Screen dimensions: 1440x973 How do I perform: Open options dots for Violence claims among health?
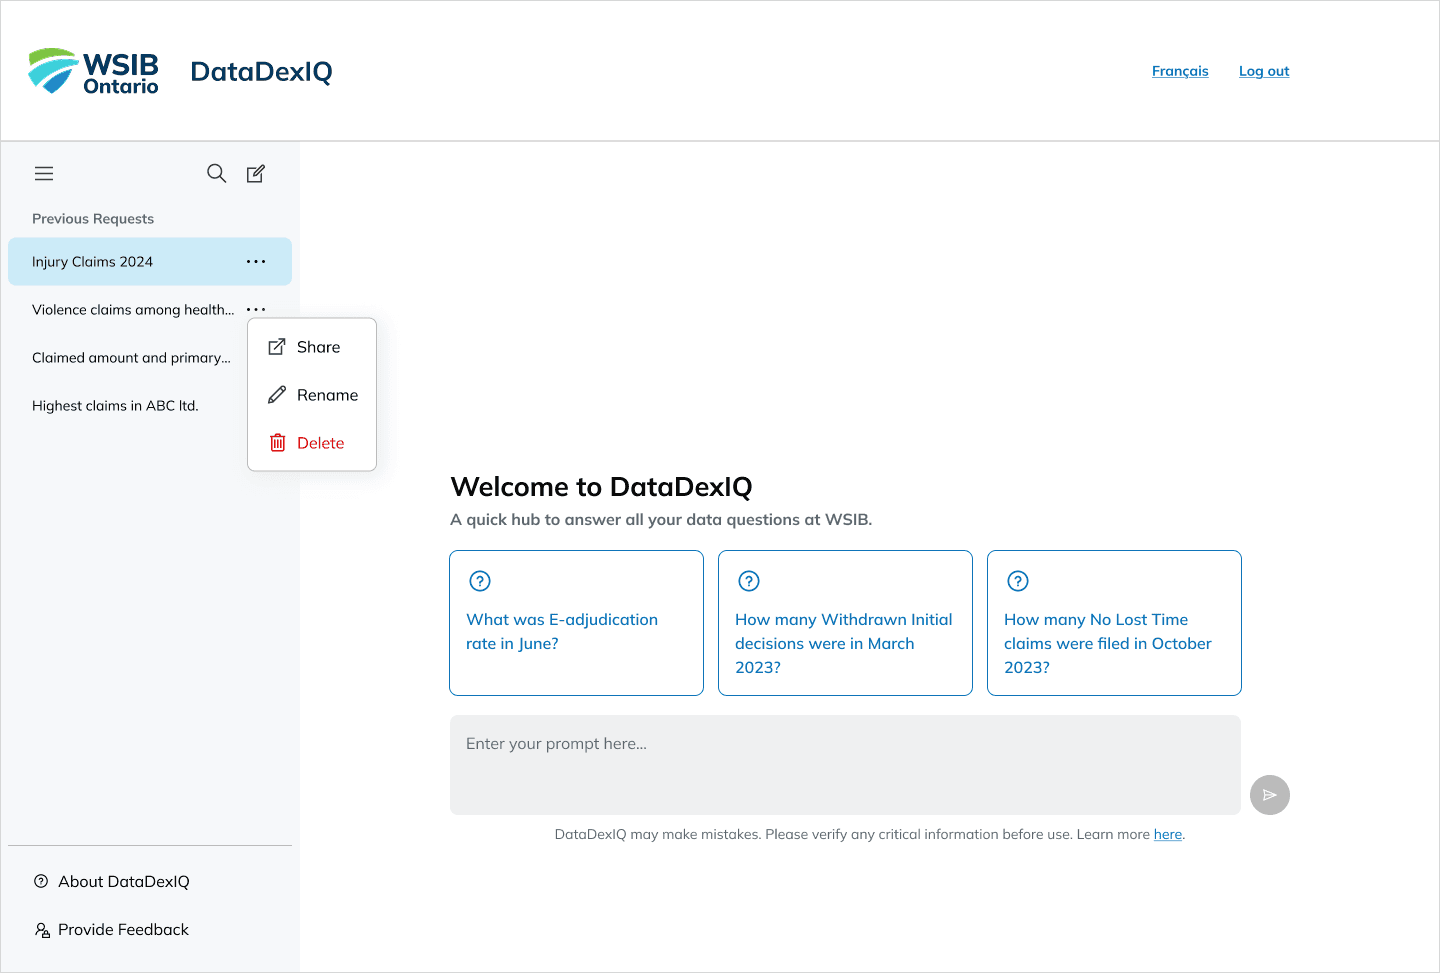pyautogui.click(x=256, y=310)
